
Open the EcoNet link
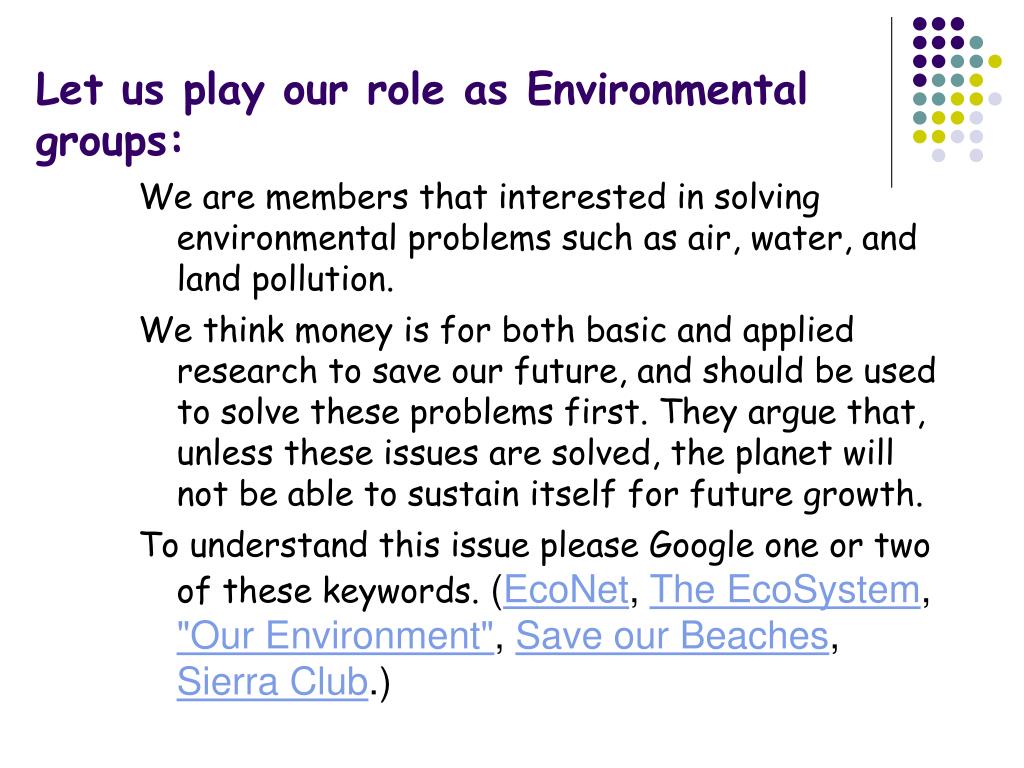coord(566,590)
